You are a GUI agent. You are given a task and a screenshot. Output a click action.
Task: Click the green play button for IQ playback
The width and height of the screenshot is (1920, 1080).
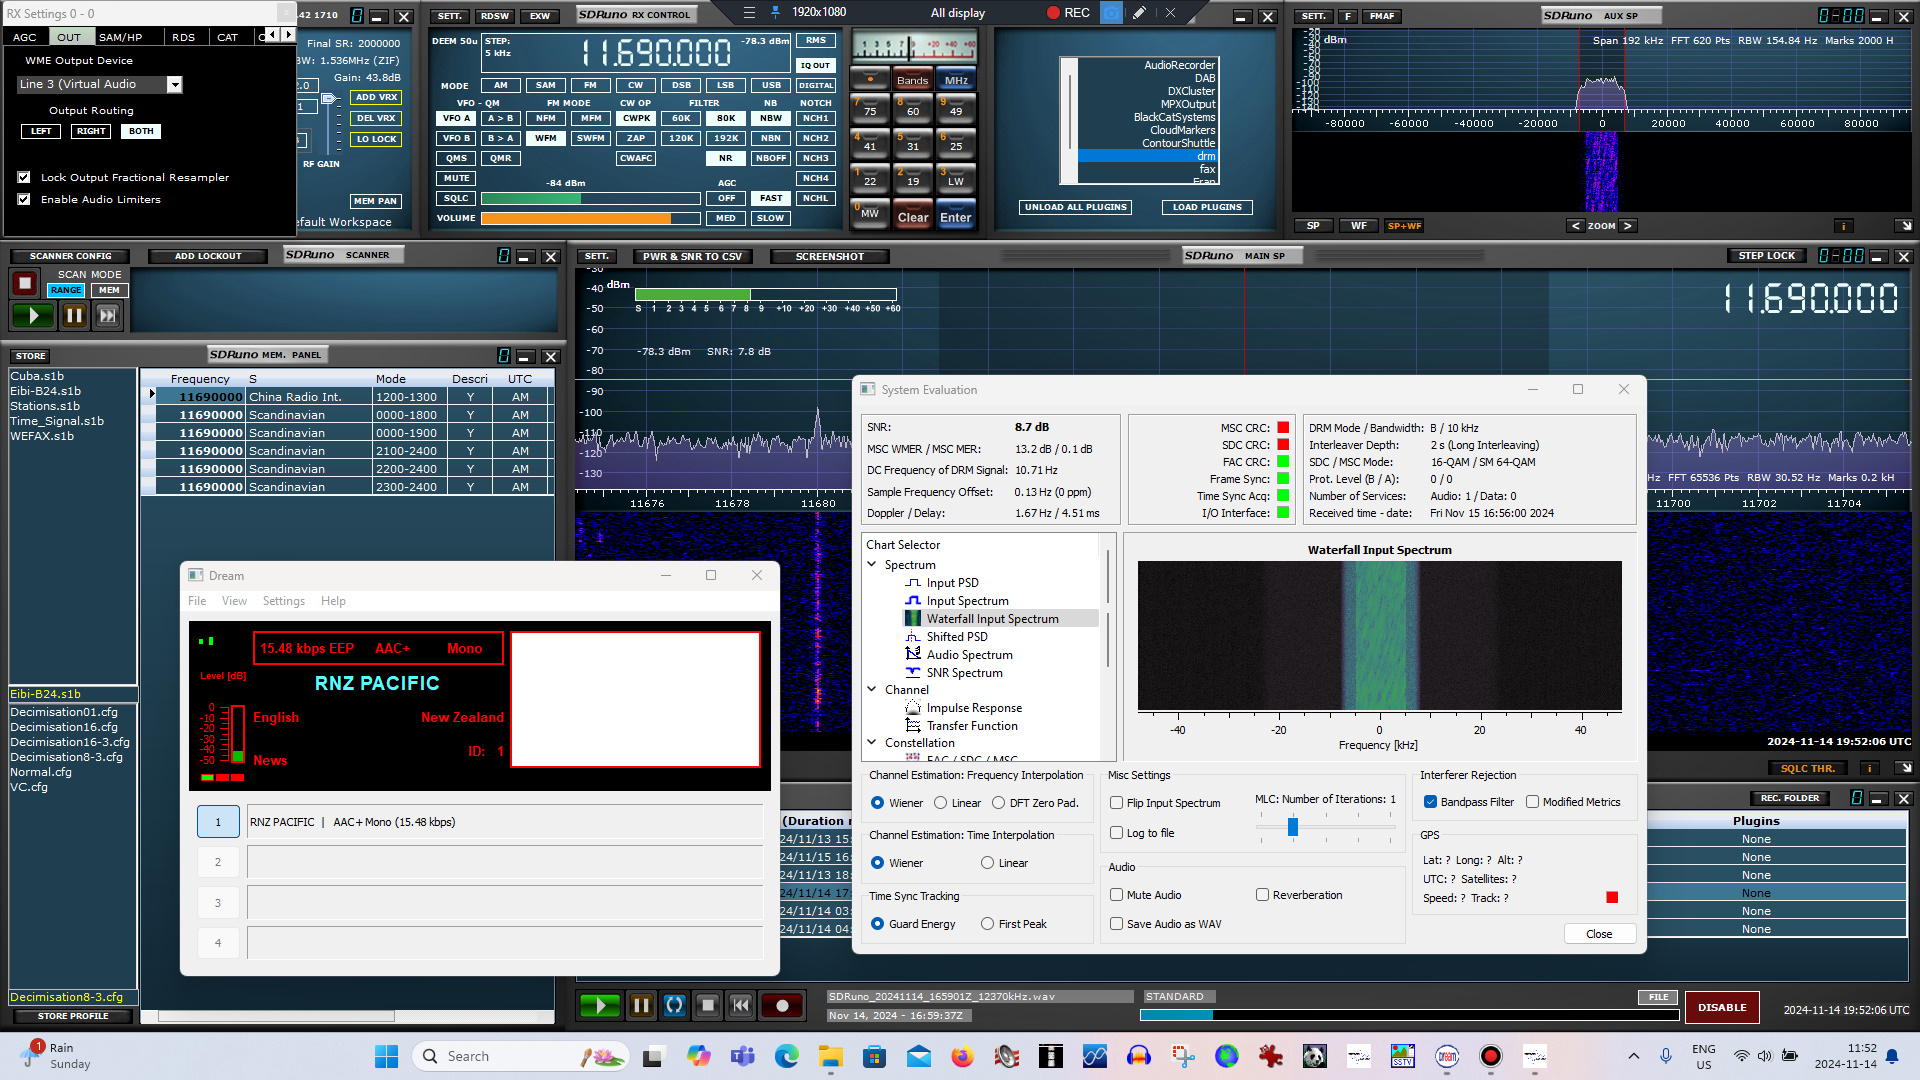(600, 1005)
